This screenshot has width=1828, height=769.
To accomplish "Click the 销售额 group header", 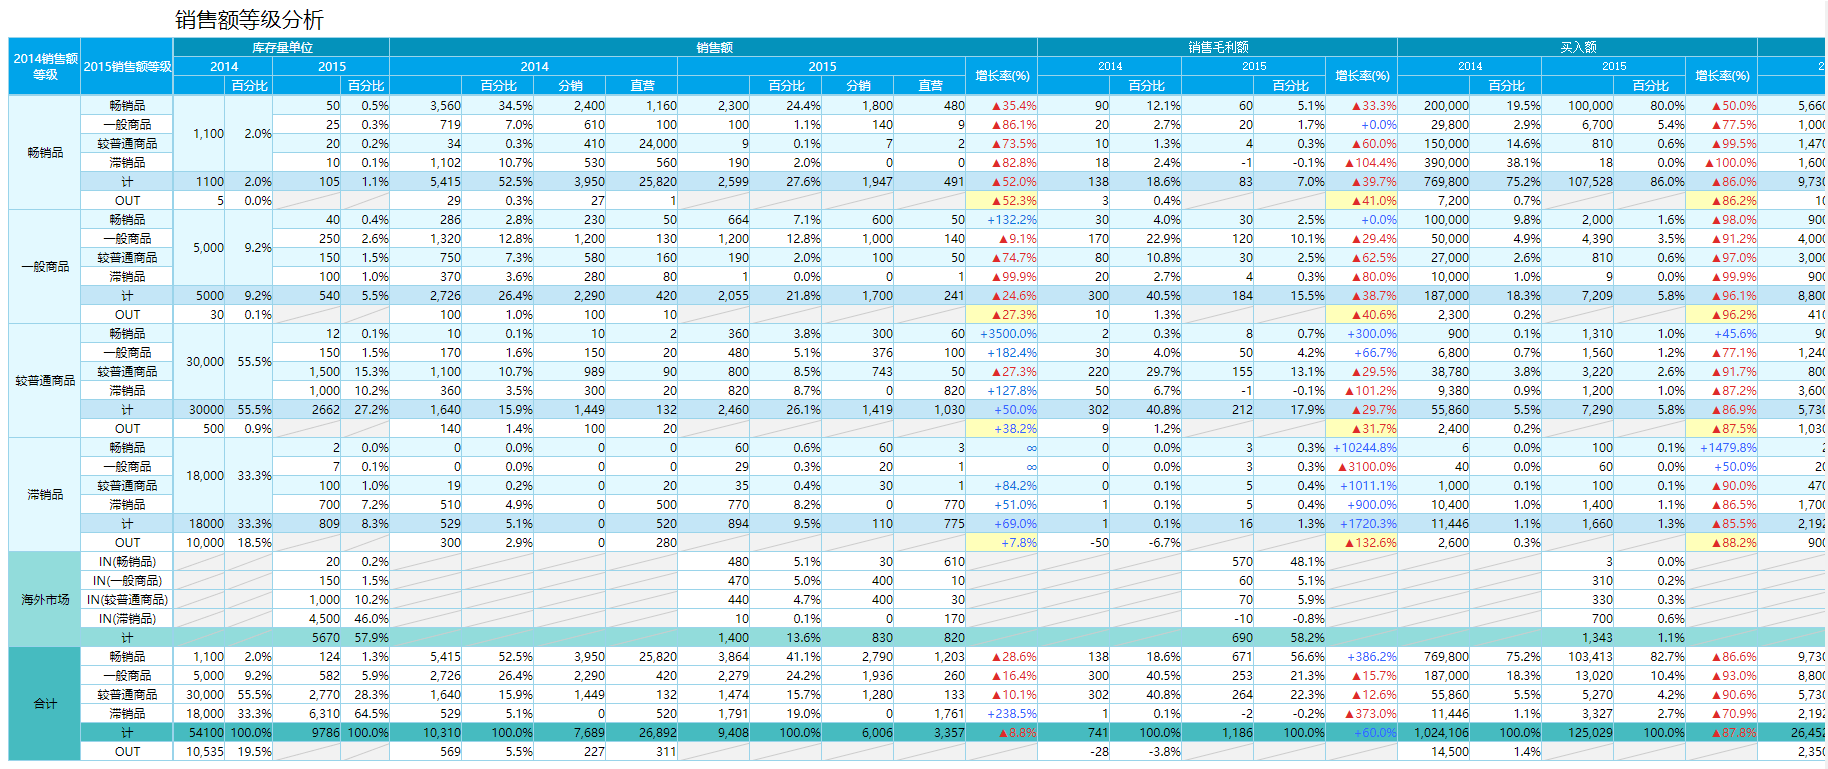I will tap(714, 47).
